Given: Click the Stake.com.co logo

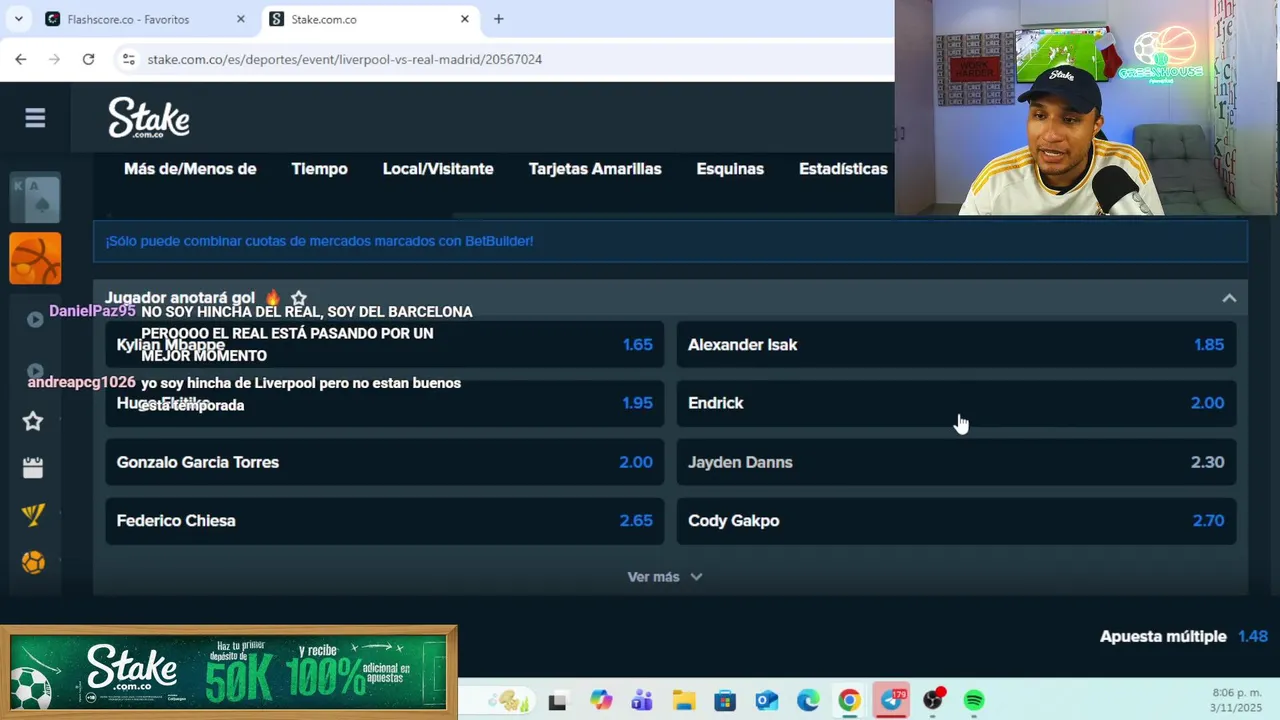Looking at the screenshot, I should (x=149, y=118).
